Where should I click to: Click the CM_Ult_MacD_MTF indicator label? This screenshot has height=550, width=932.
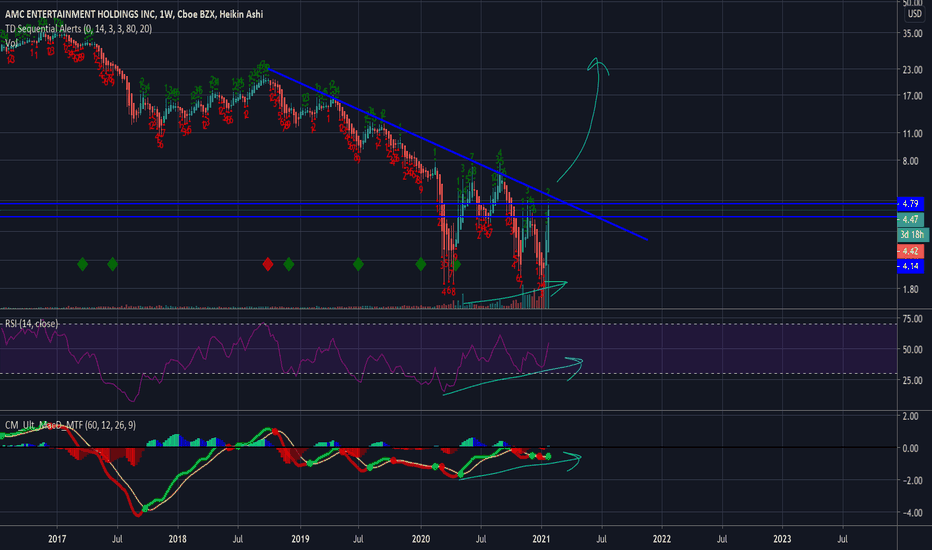[70, 425]
